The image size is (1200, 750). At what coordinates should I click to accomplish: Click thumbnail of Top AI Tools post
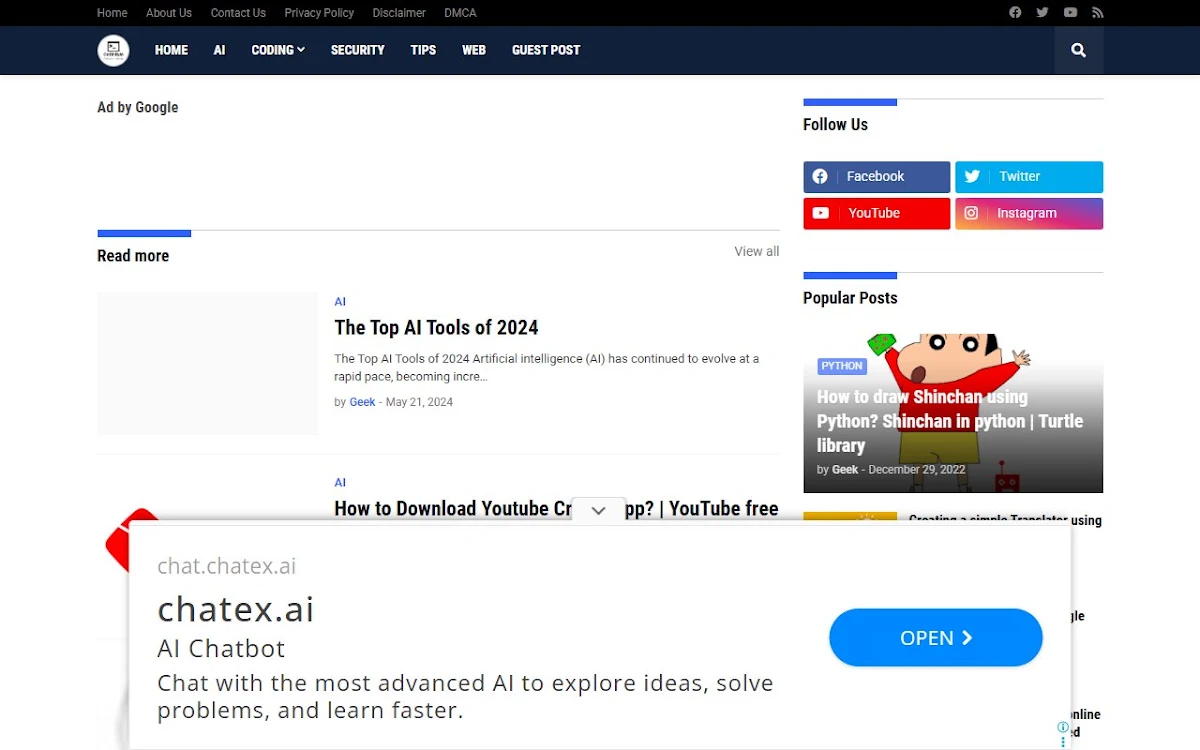[207, 363]
